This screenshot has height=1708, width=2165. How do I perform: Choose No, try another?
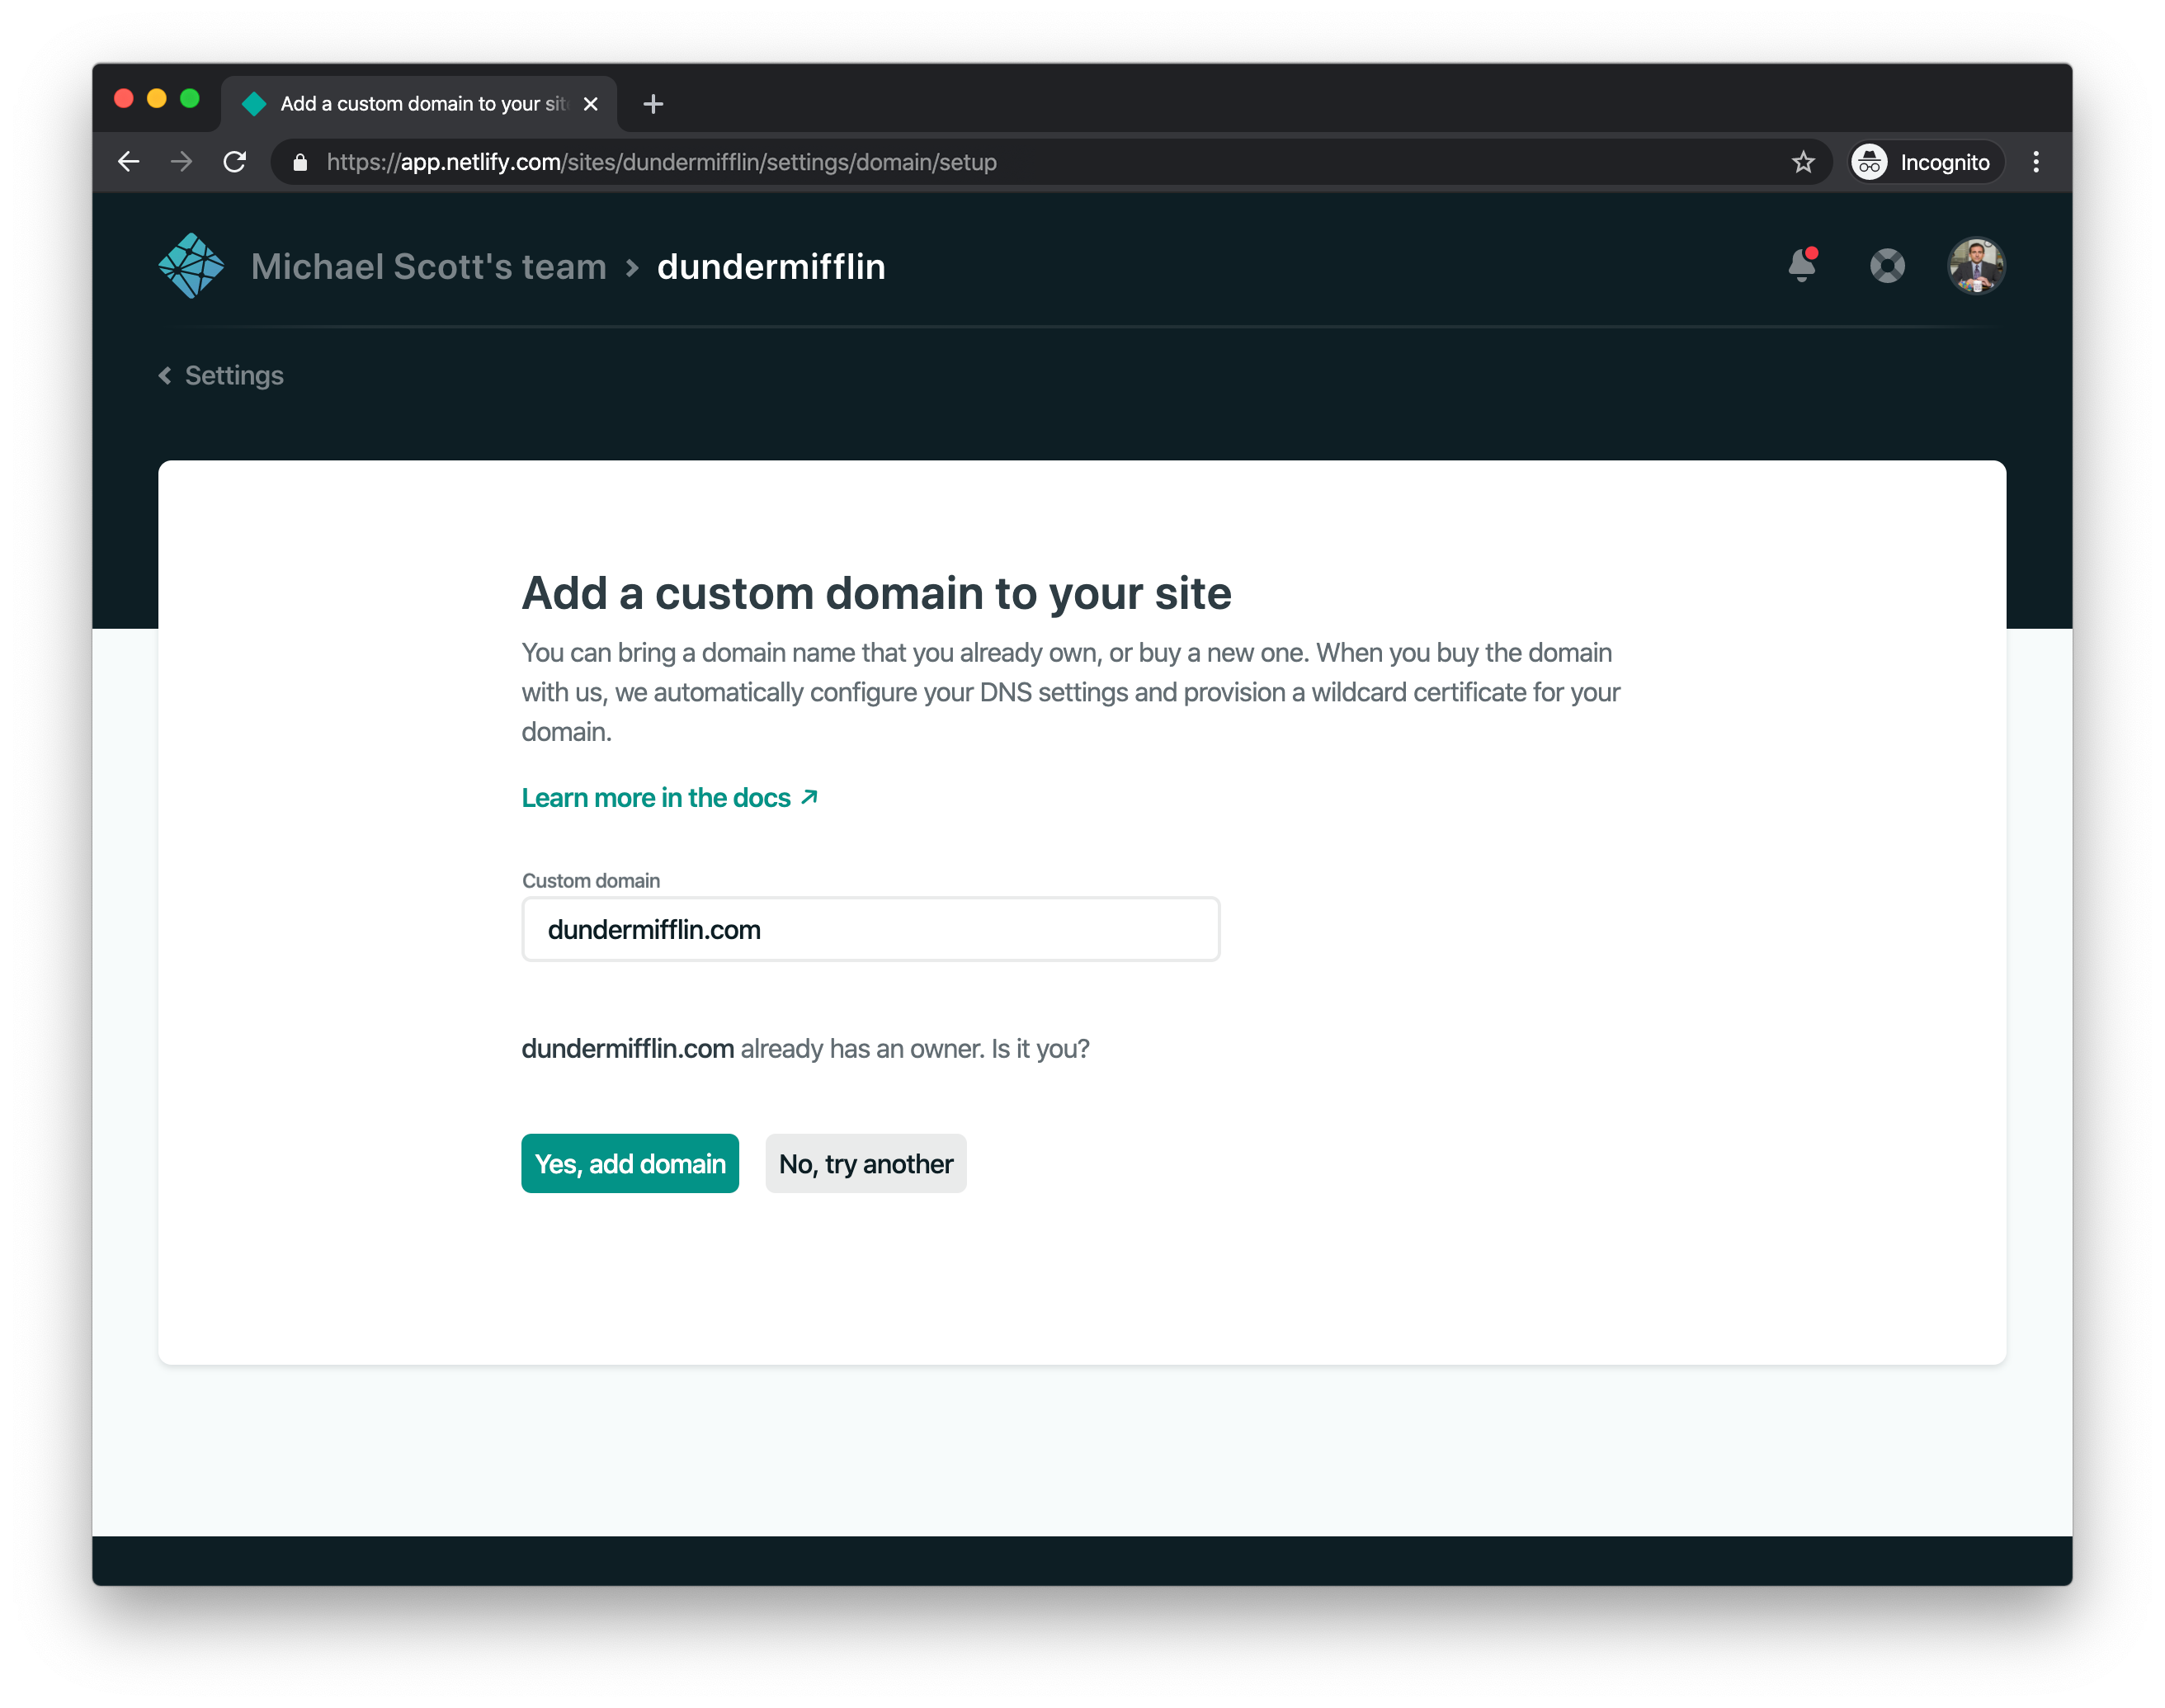pyautogui.click(x=865, y=1164)
